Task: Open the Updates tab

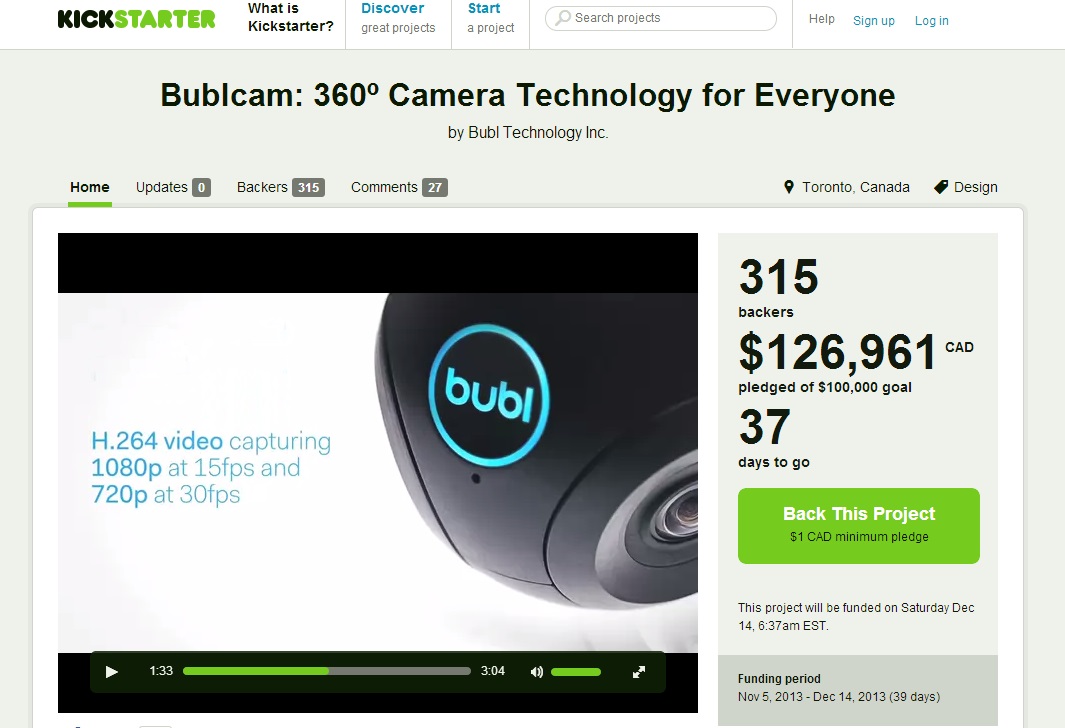Action: pyautogui.click(x=173, y=187)
